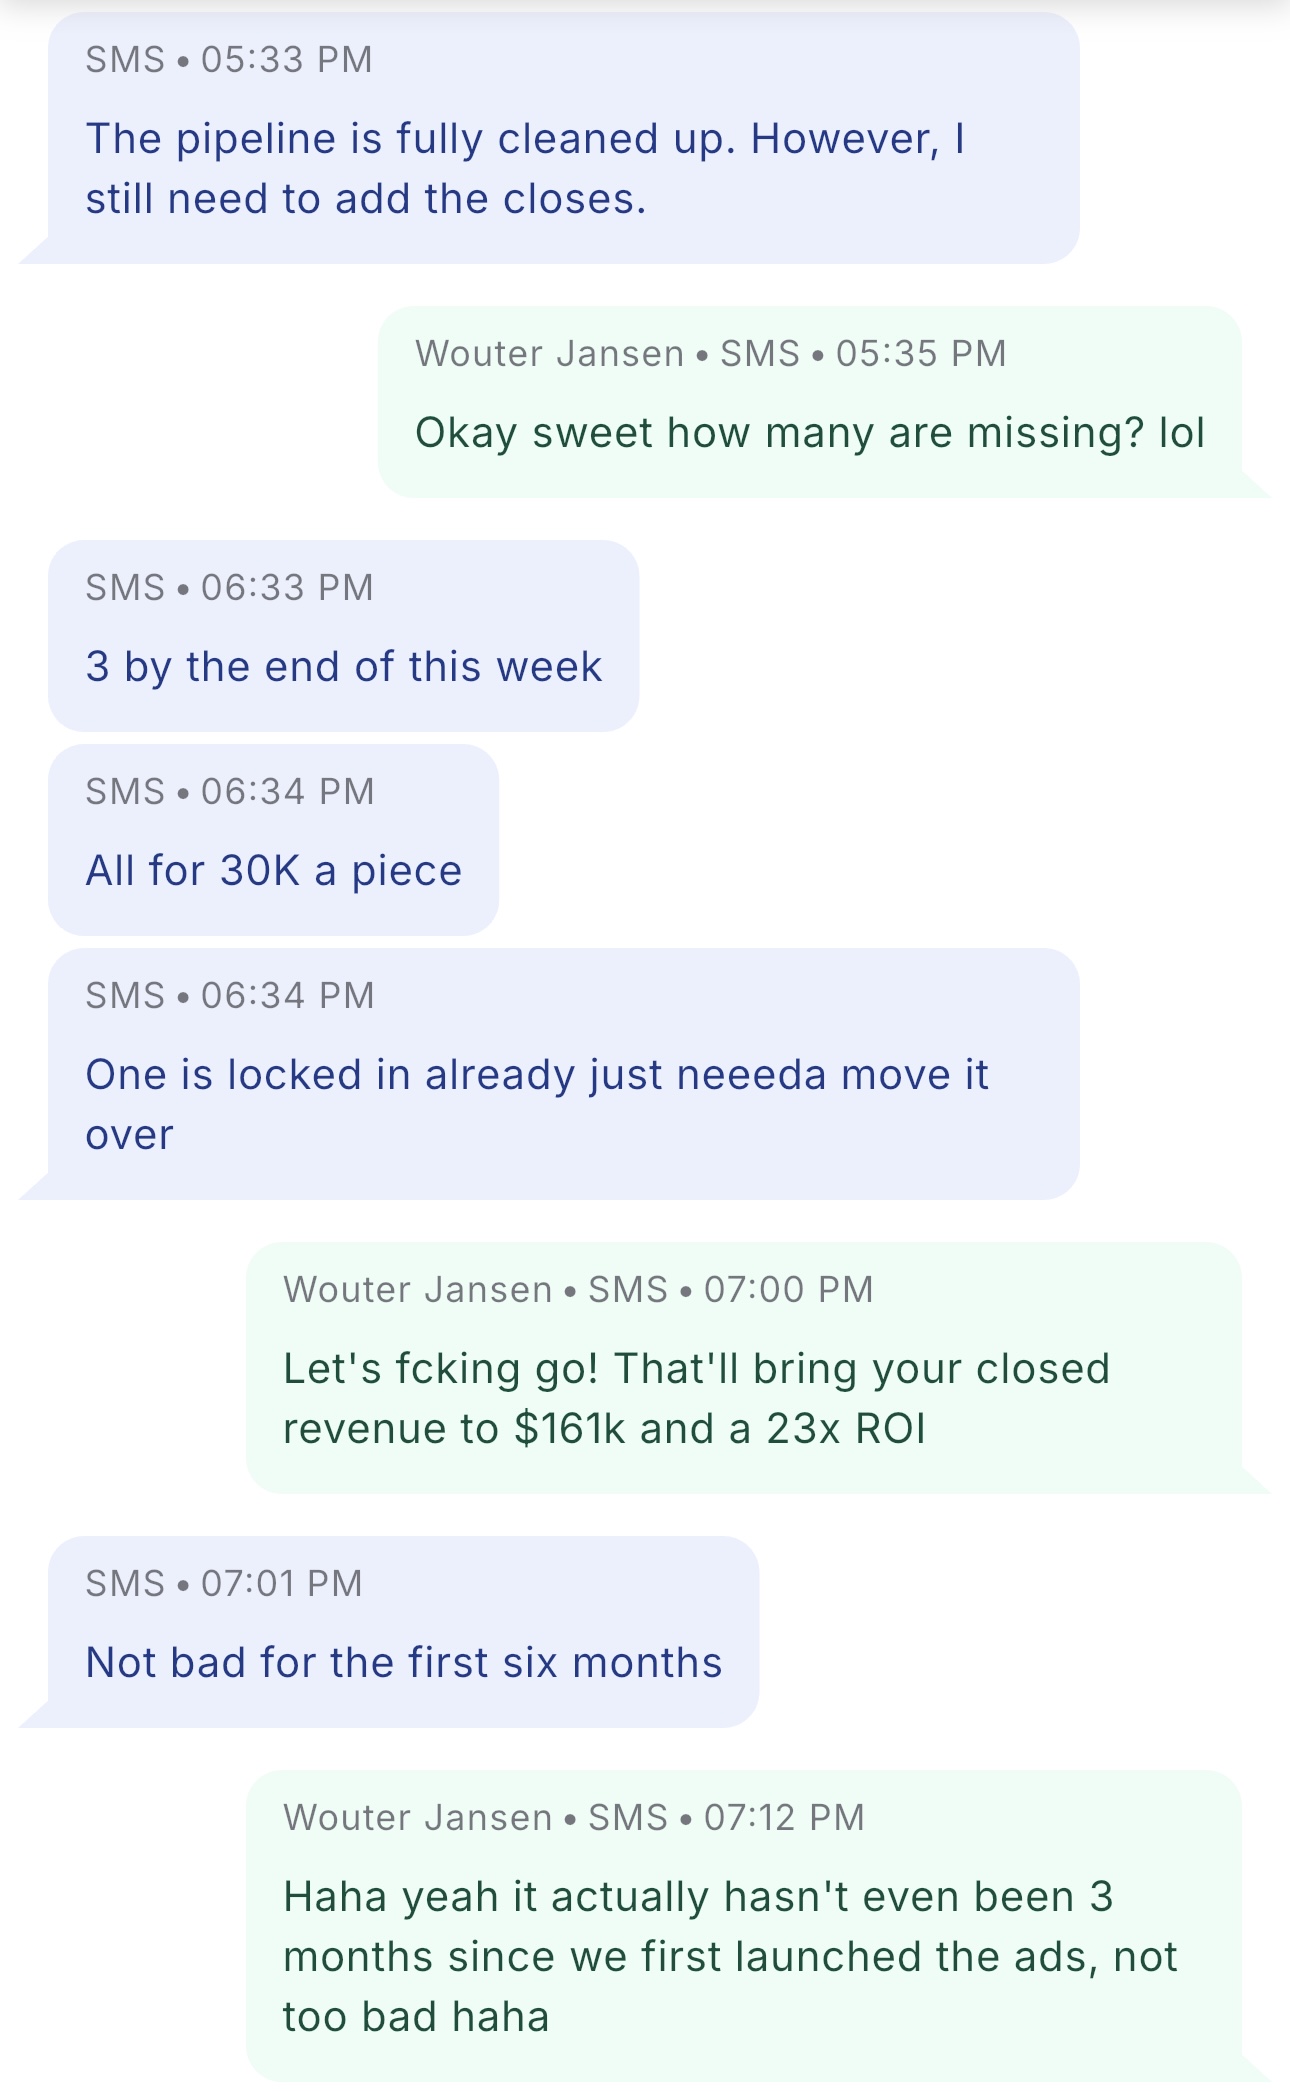Click the "how many are missing? lol" message

coord(809,433)
